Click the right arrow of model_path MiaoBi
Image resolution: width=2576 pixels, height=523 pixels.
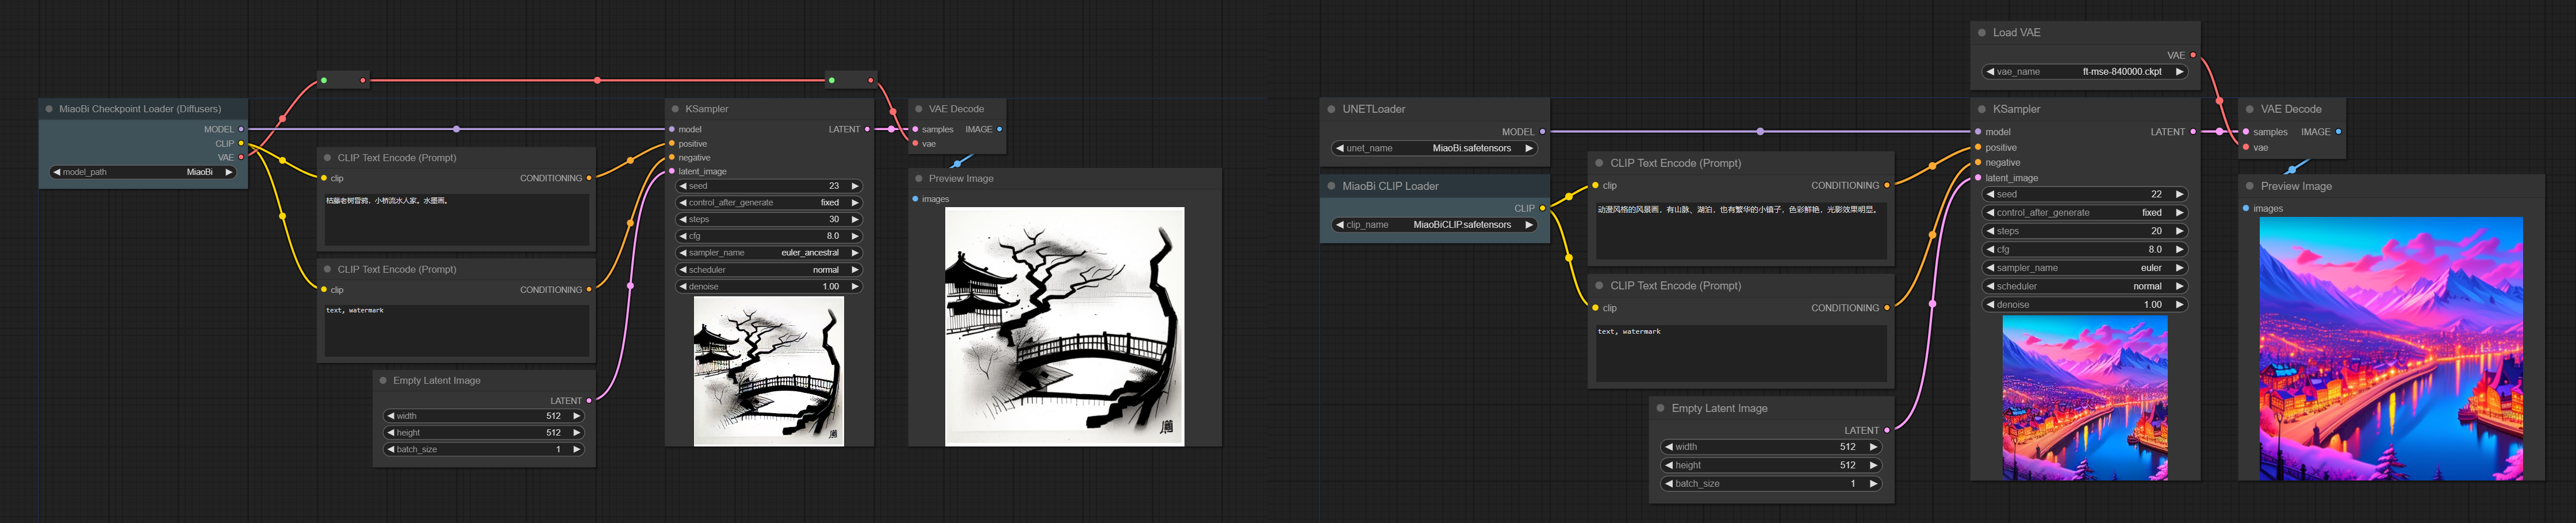coord(229,172)
